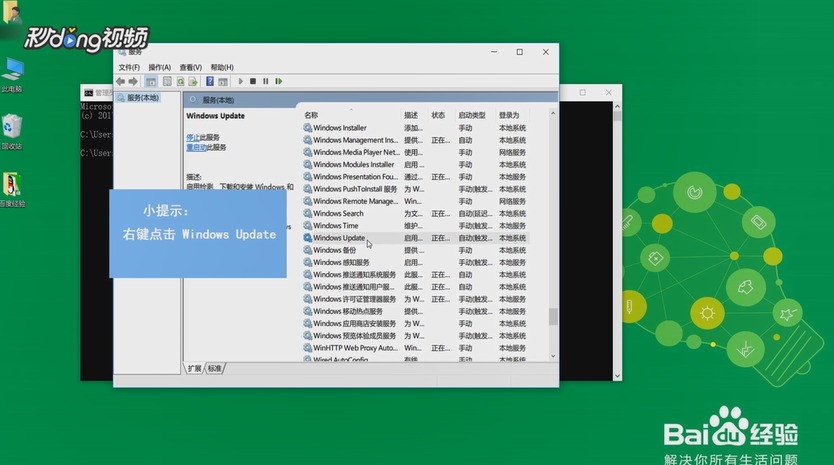This screenshot has height=465, width=834.
Task: Open 此电脑 desktop icon
Action: [12, 75]
